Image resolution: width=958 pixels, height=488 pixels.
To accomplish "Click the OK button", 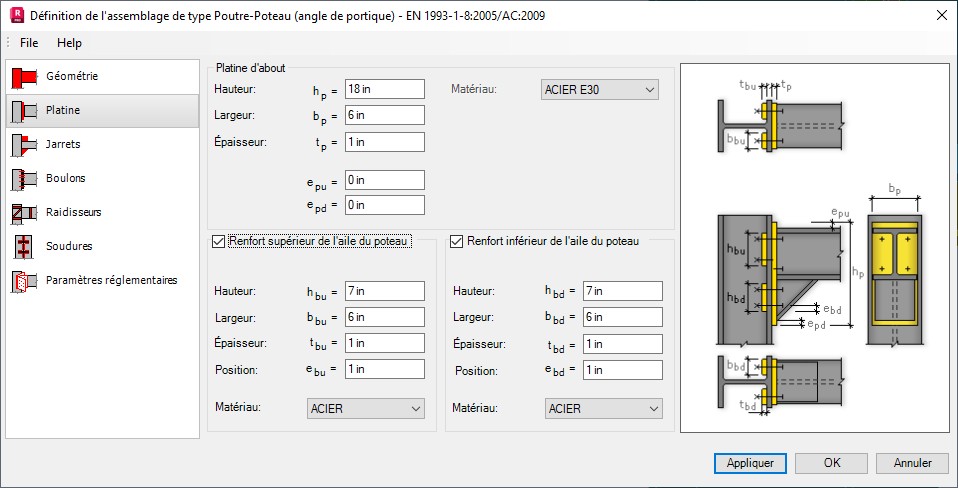I will 831,463.
